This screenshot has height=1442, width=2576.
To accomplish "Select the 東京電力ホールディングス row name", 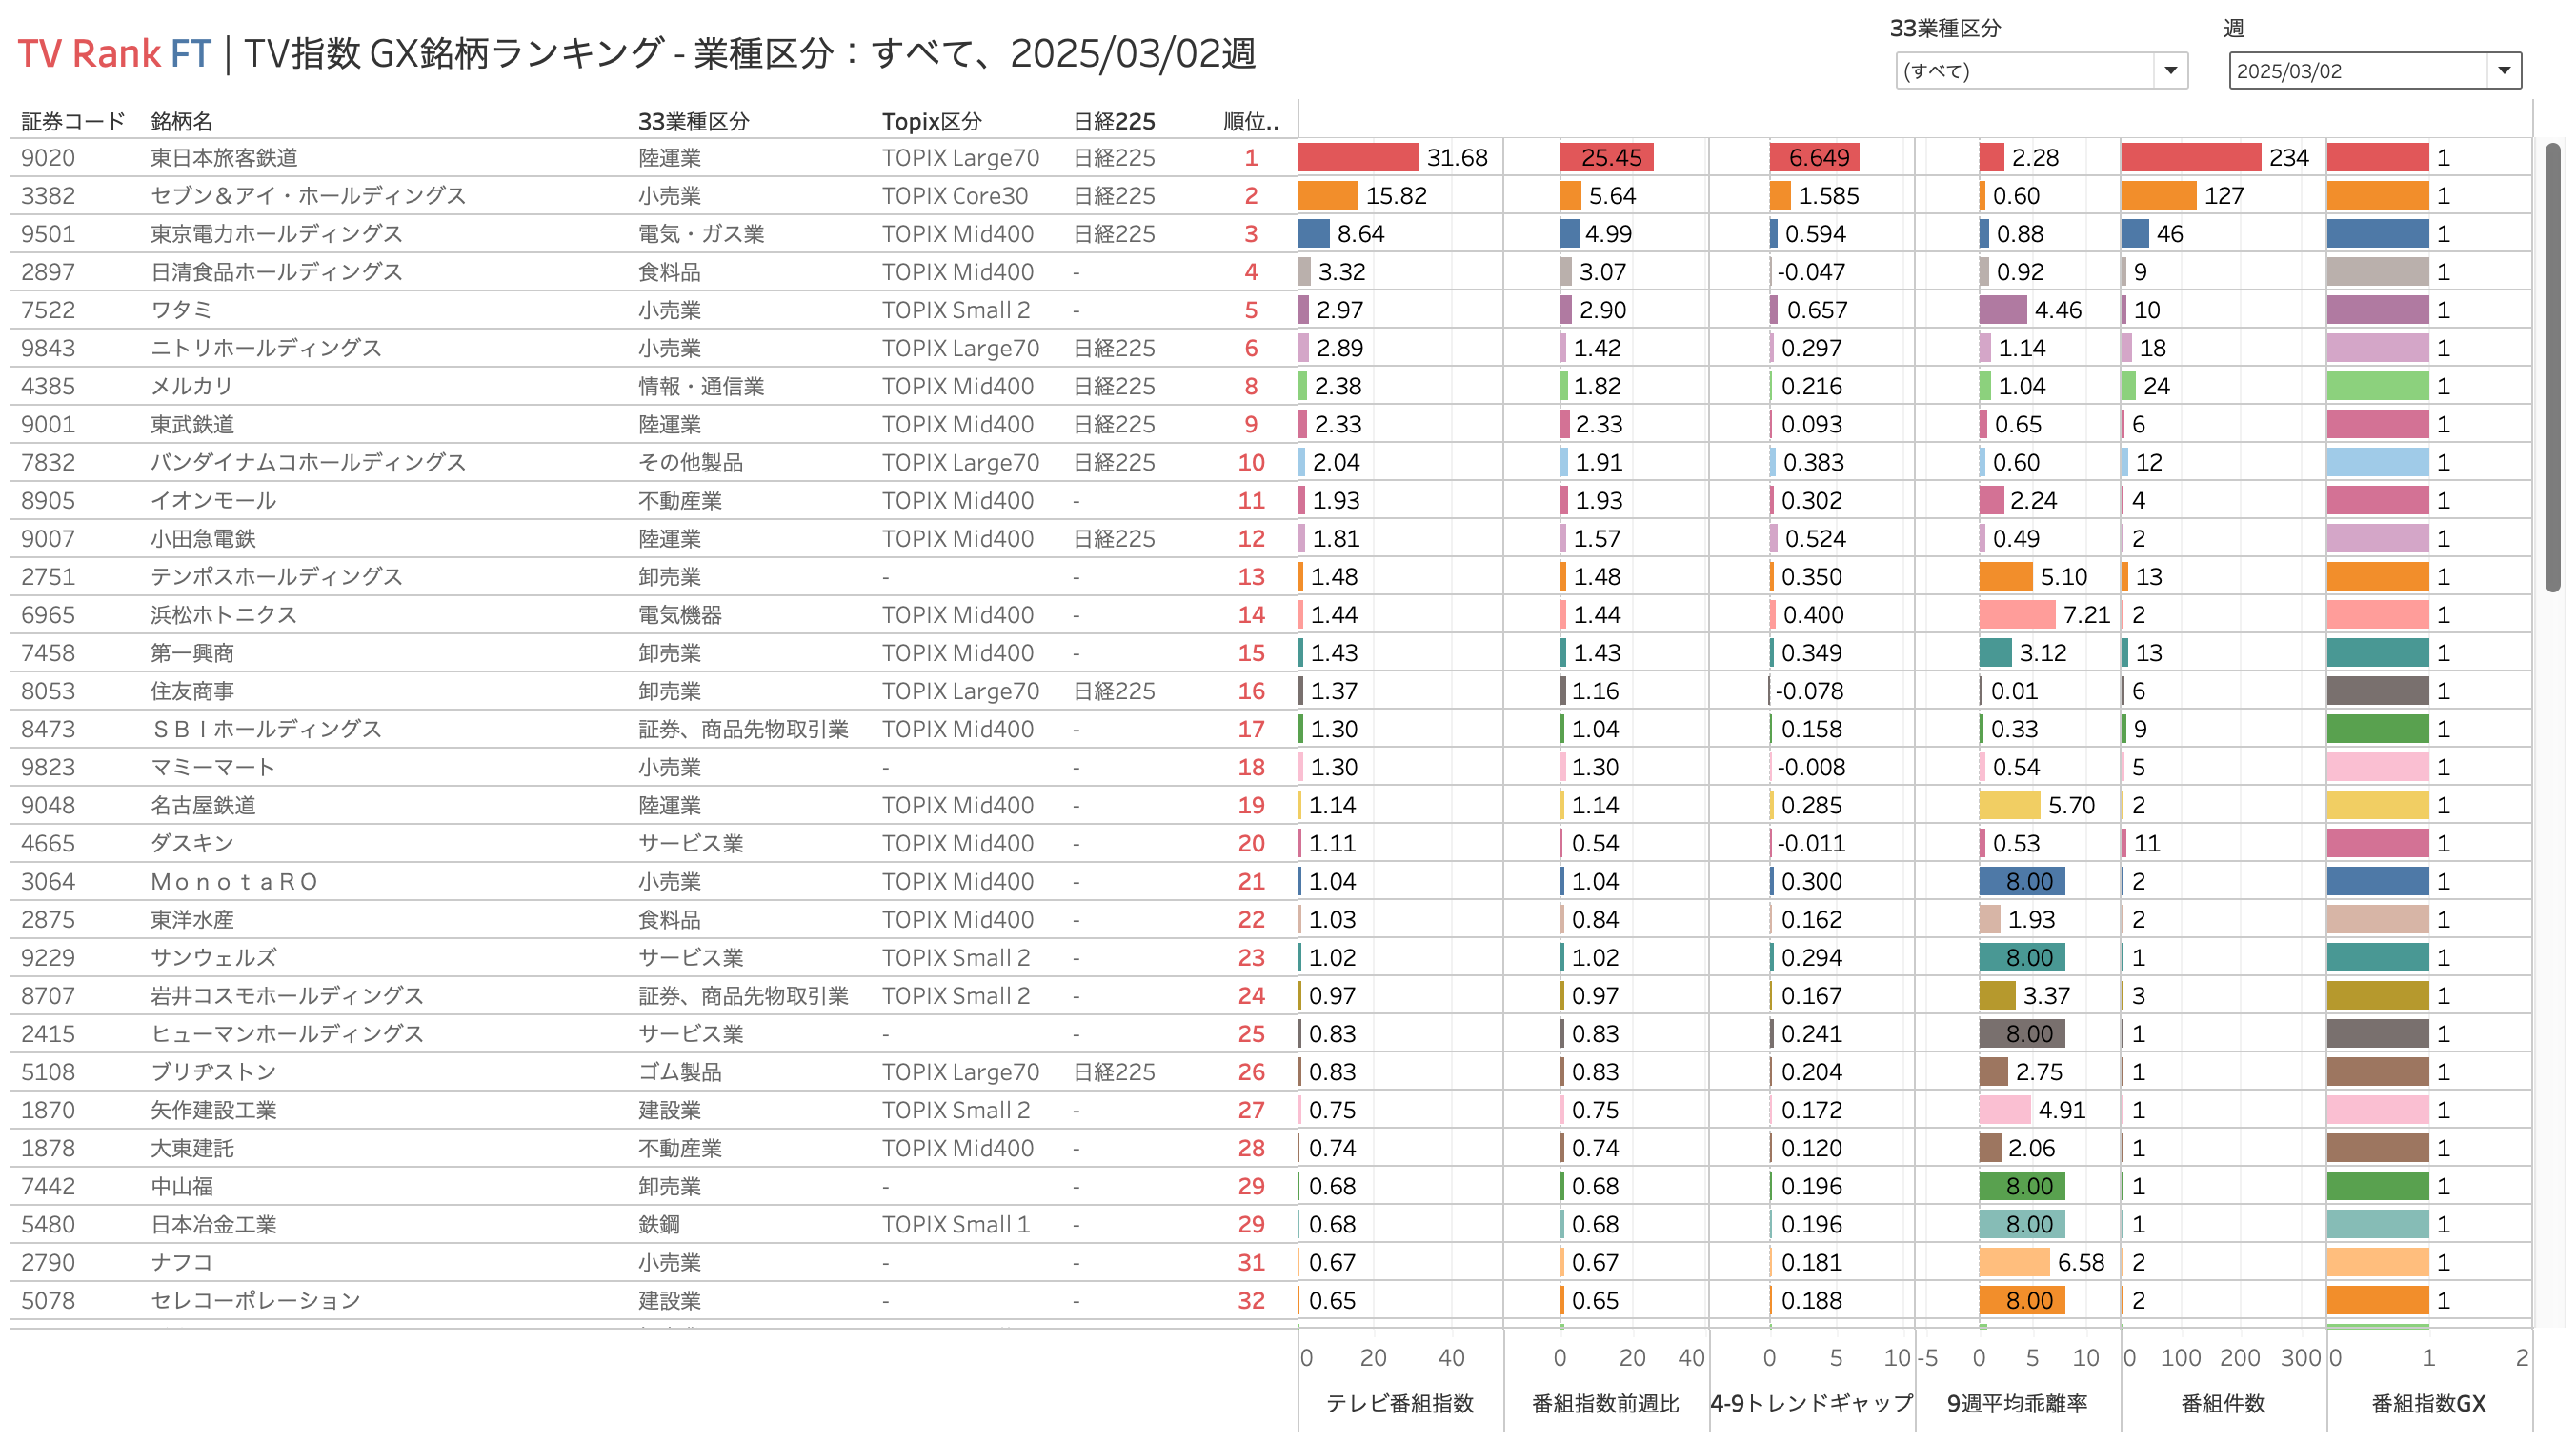I will point(276,234).
